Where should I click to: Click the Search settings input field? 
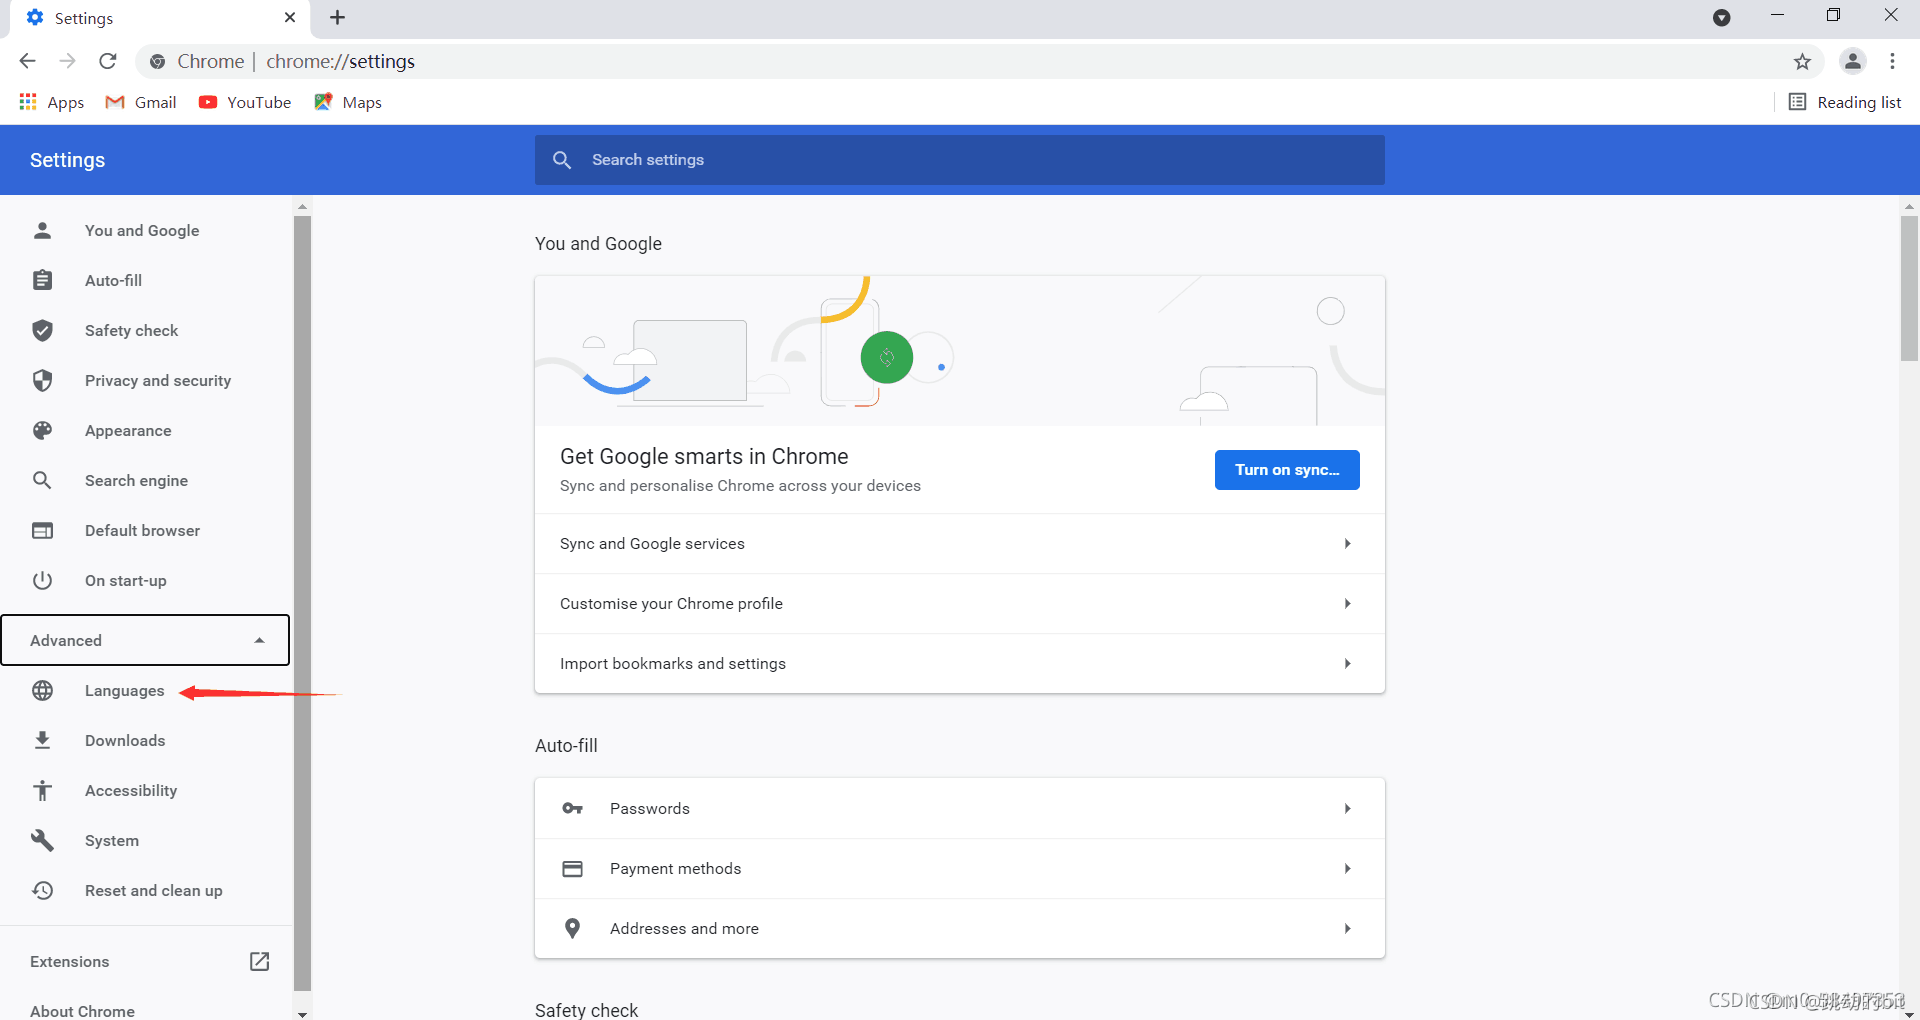[960, 160]
